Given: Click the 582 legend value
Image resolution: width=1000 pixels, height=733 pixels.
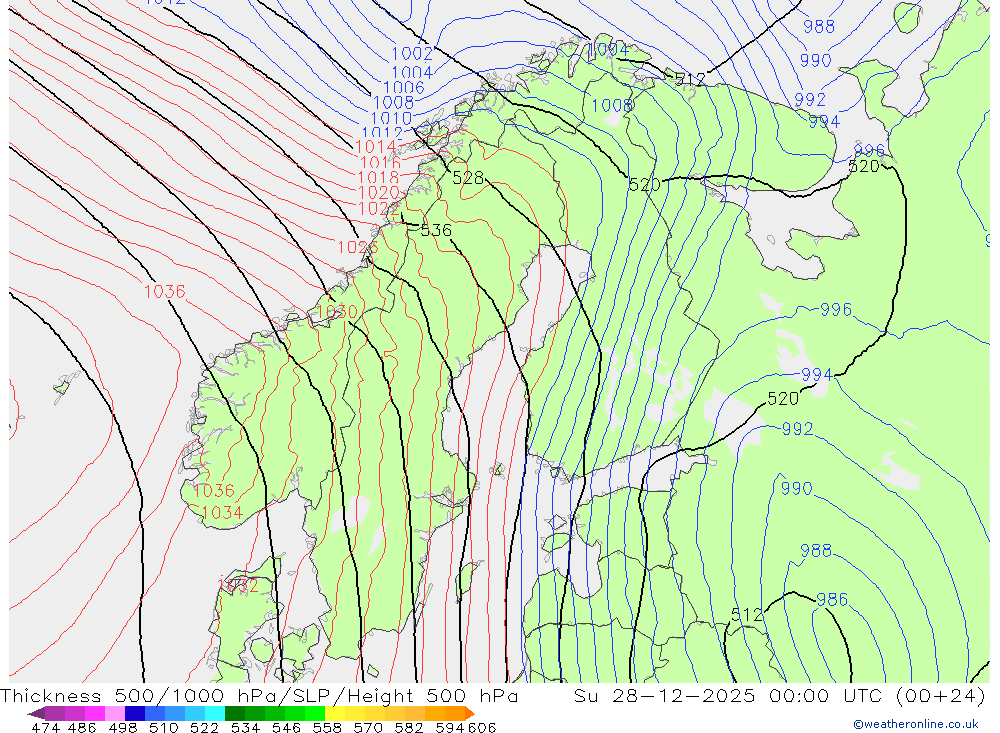Looking at the screenshot, I should coord(408,727).
